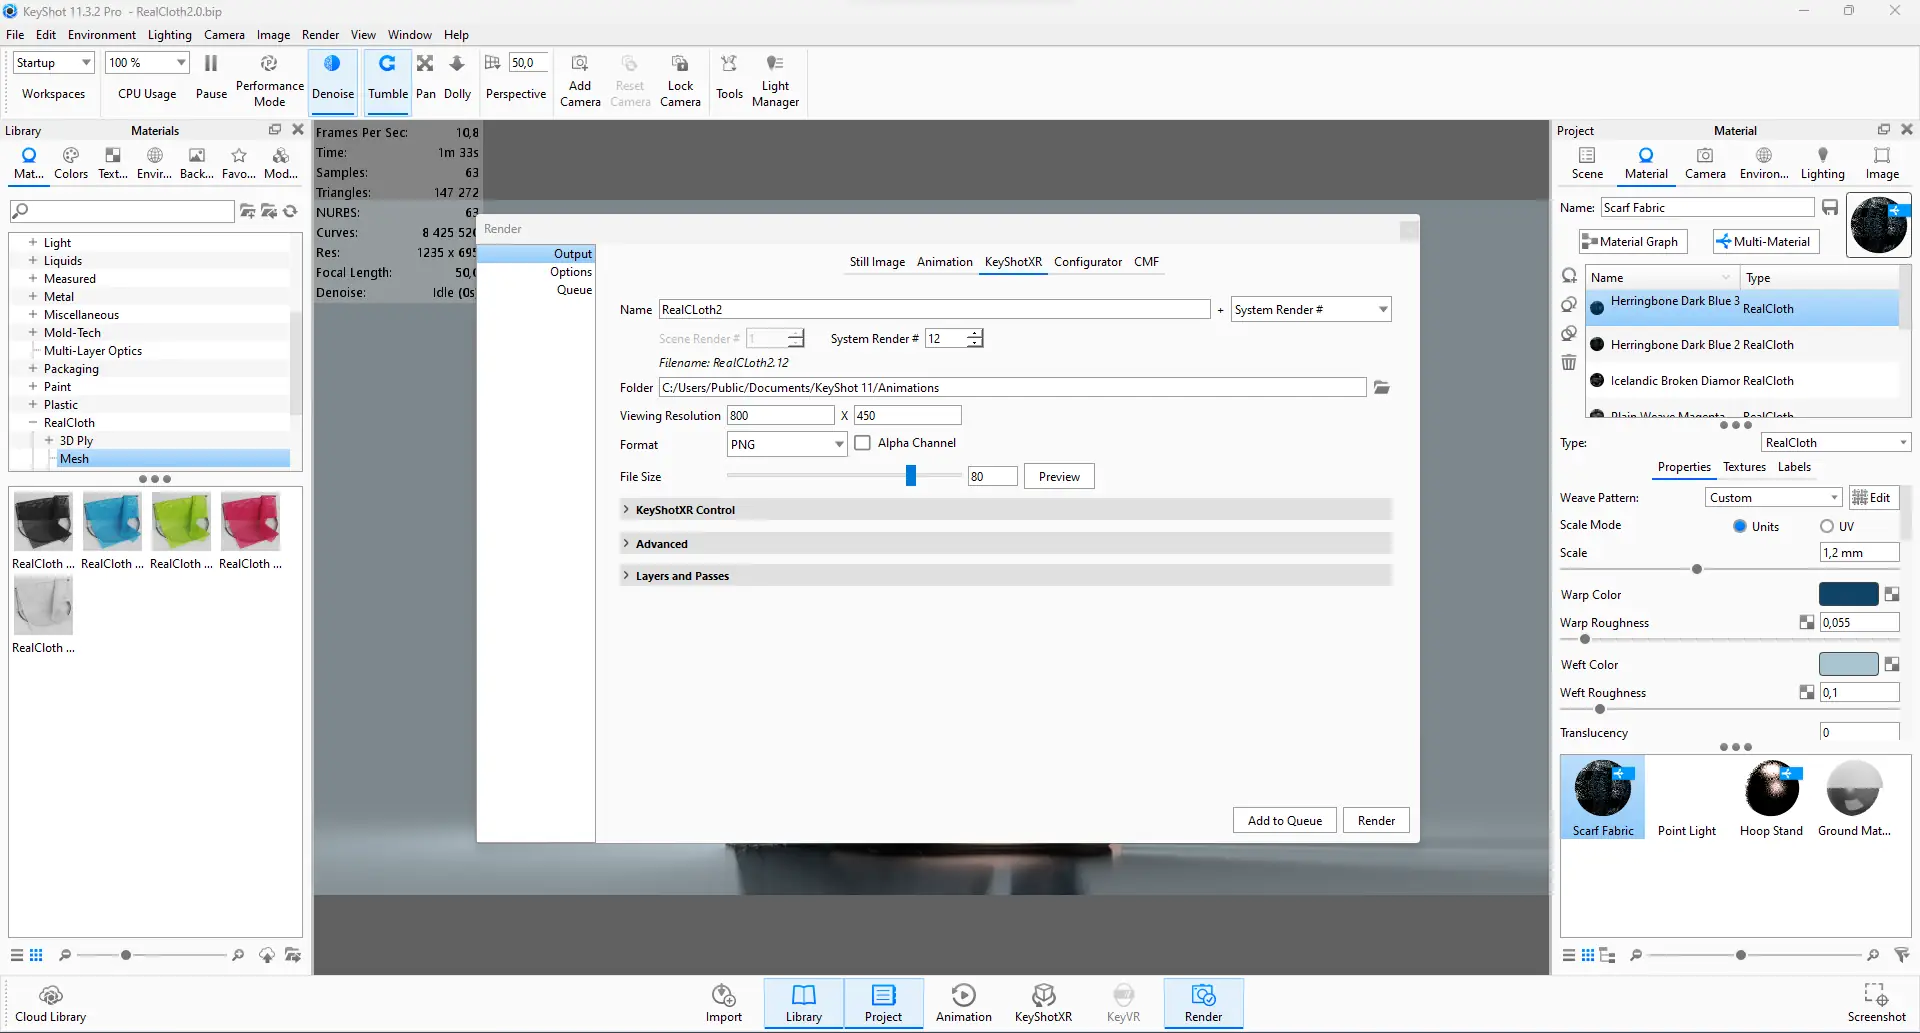Click the Preview button
Image resolution: width=1920 pixels, height=1033 pixels.
[x=1059, y=477]
